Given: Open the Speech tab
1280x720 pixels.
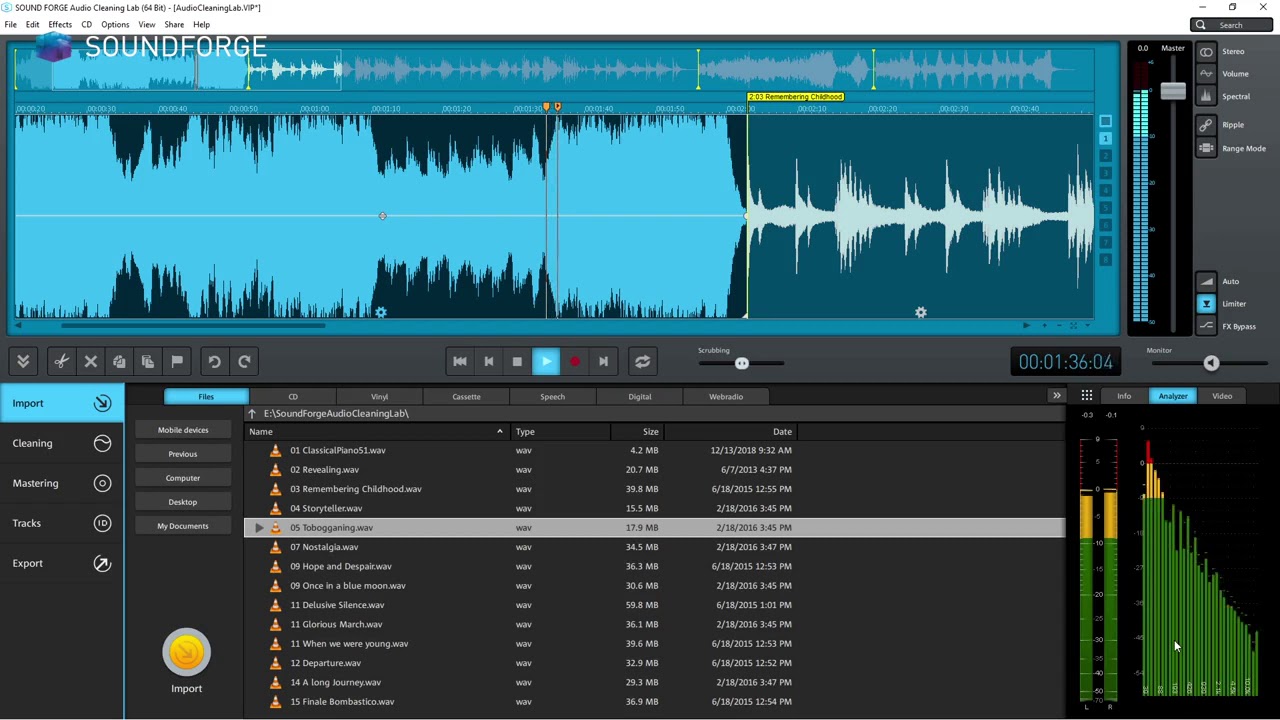Looking at the screenshot, I should point(552,397).
